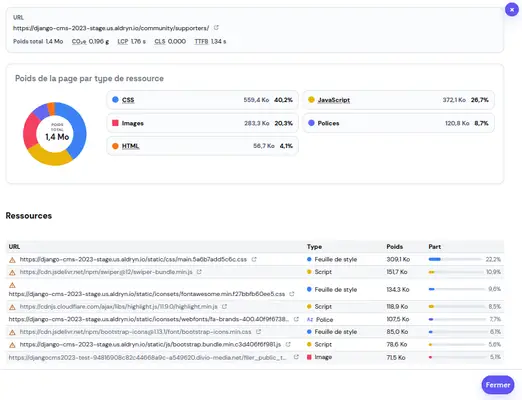Open the main.5a6b7add5c6c.css resource link
522x400 pixels.
[133, 259]
